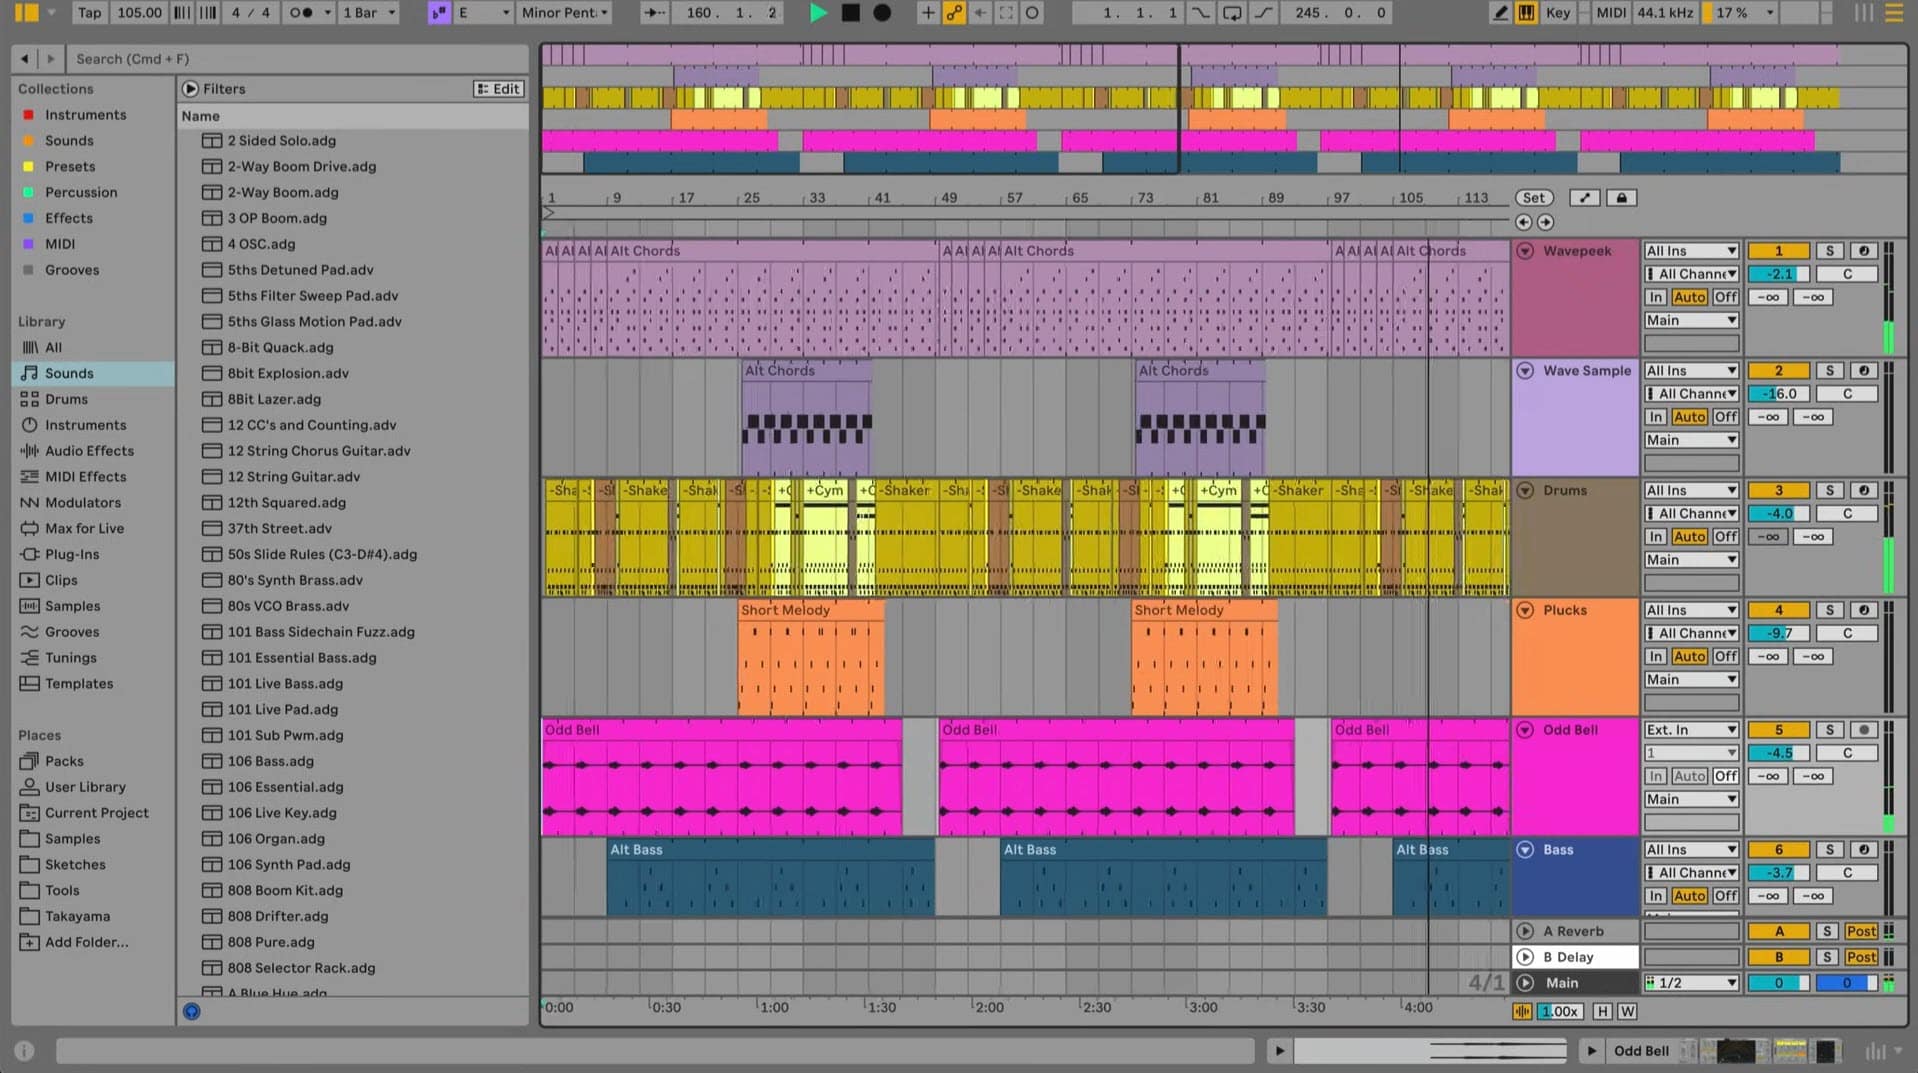Enable the computer MIDI keyboard icon

(1525, 13)
